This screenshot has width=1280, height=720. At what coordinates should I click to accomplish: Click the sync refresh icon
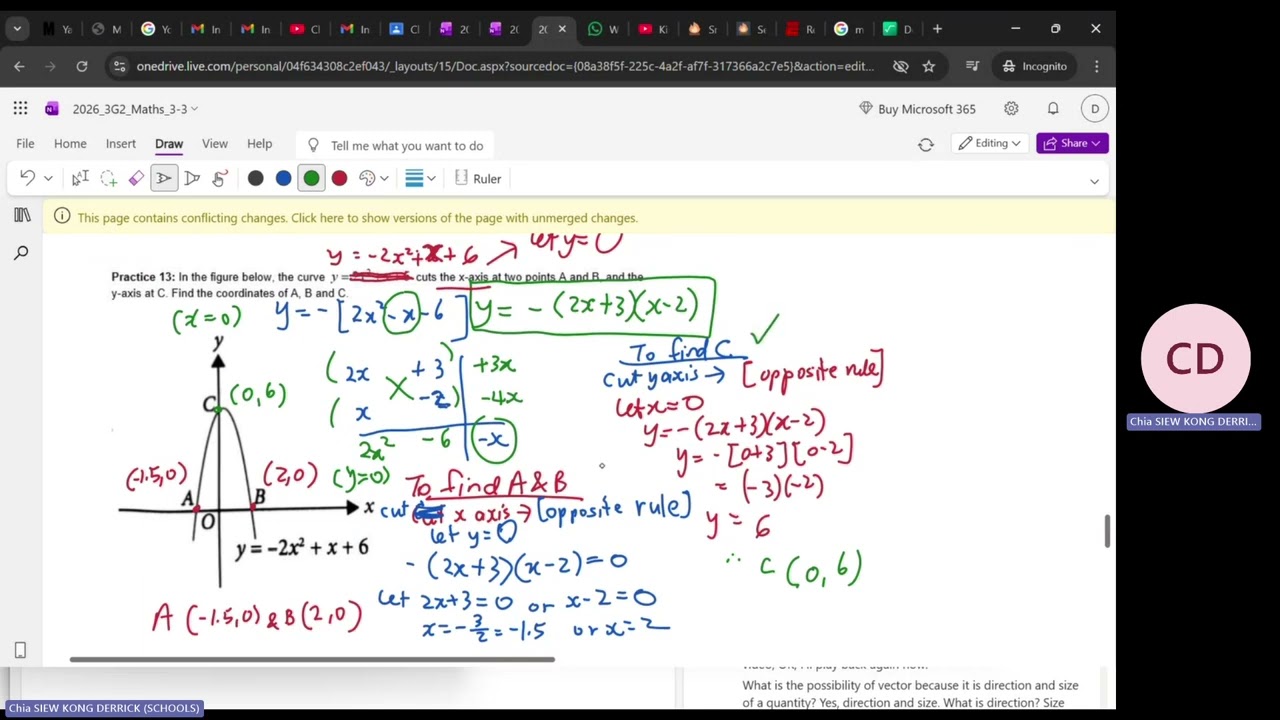(926, 144)
